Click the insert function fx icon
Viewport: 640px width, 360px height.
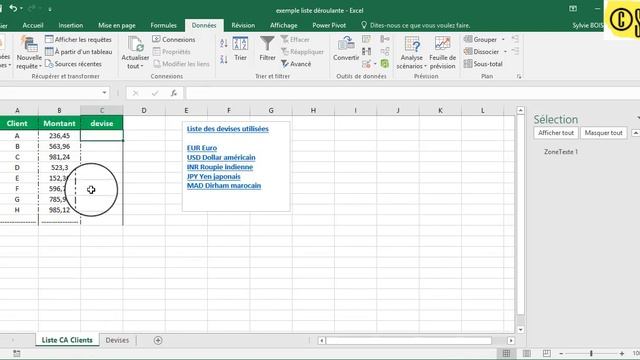click(174, 93)
